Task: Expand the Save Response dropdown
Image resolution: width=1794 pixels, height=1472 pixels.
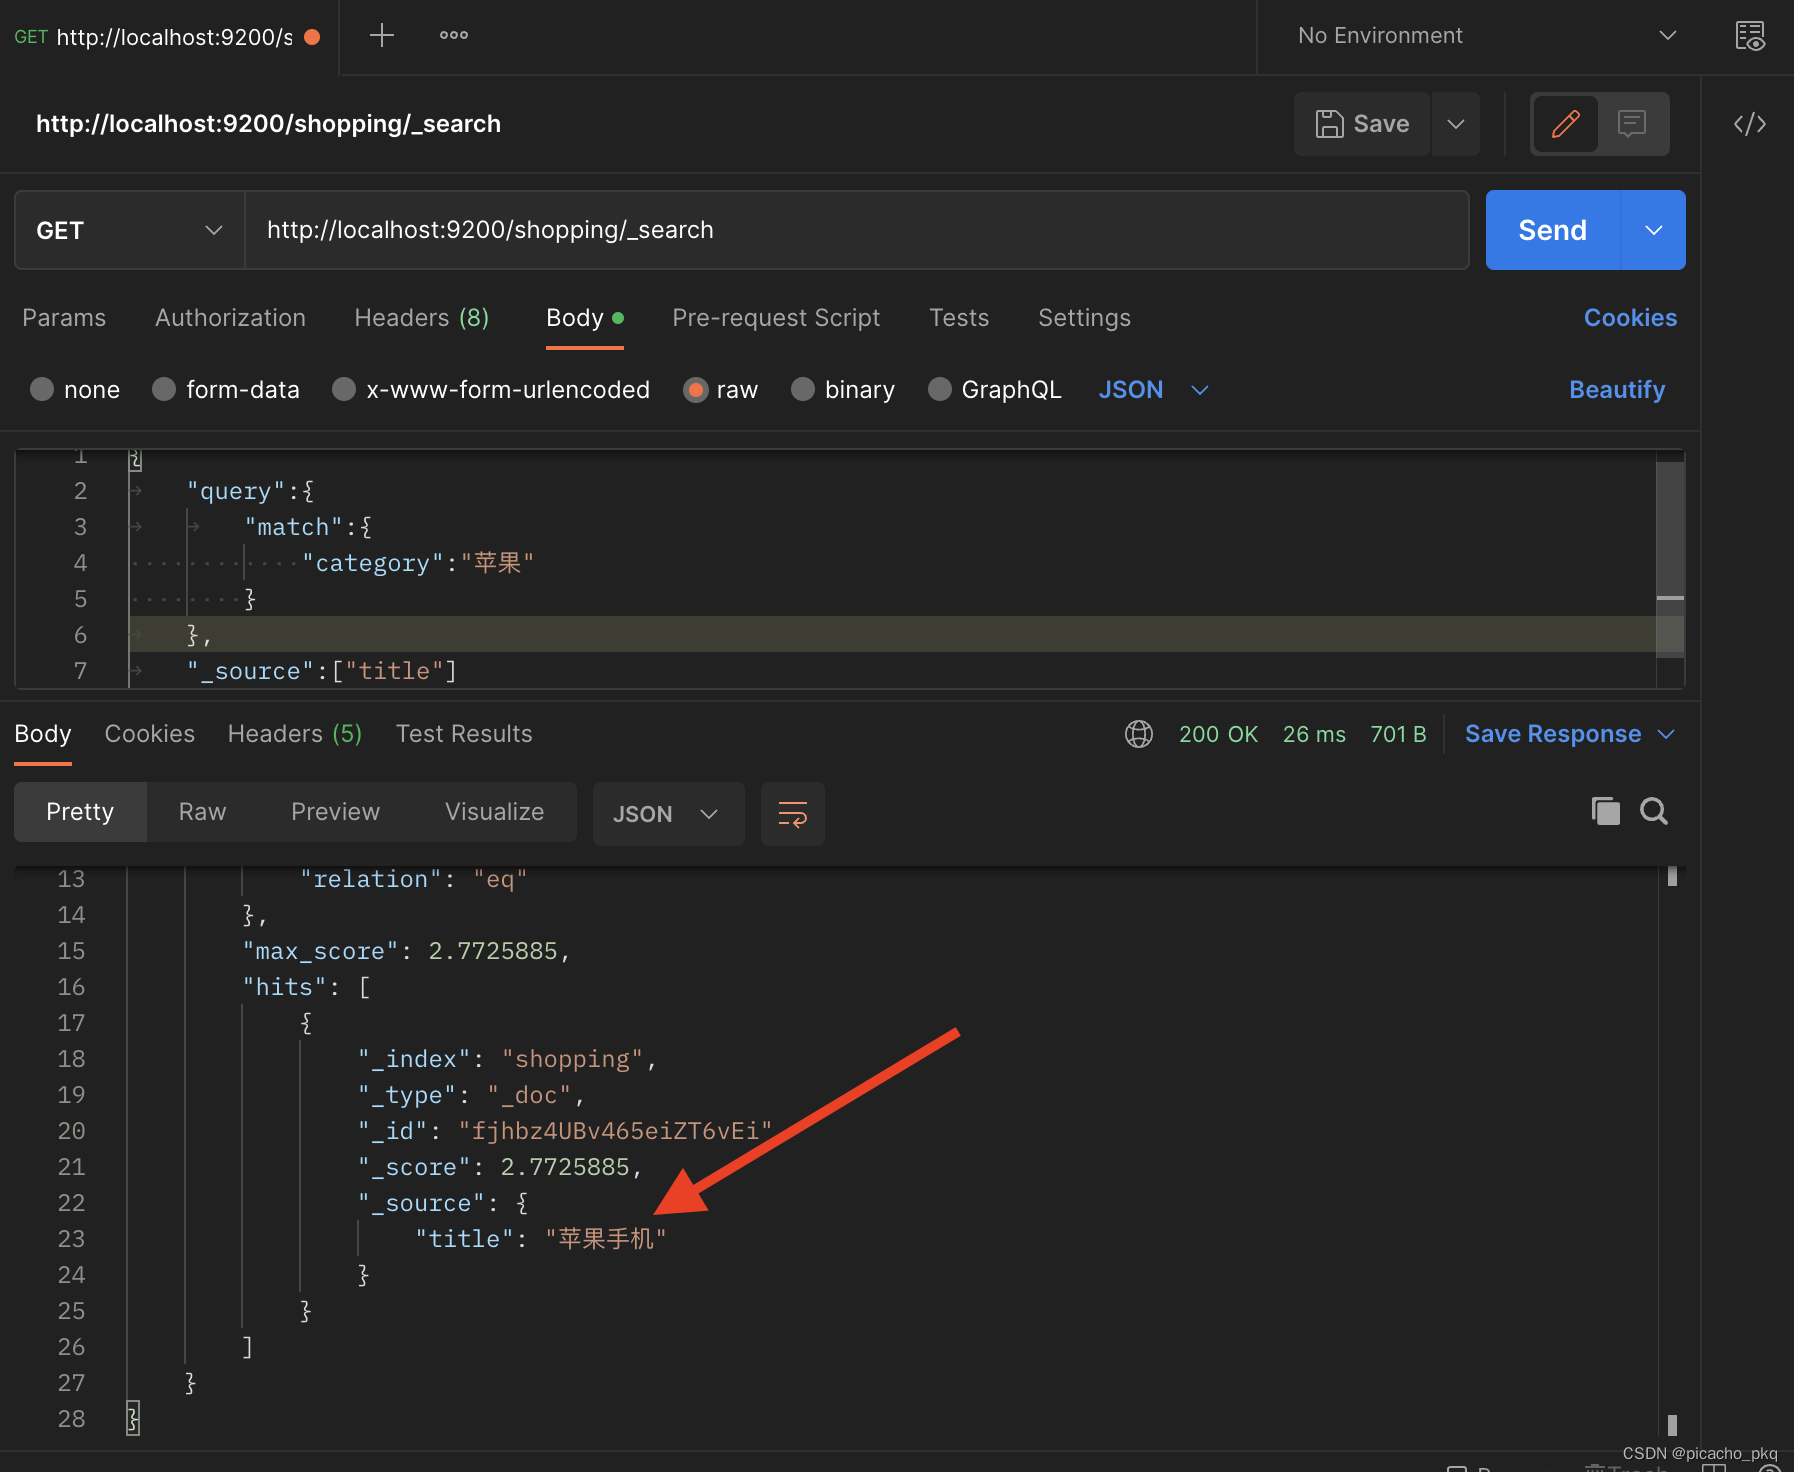Action: click(1667, 734)
